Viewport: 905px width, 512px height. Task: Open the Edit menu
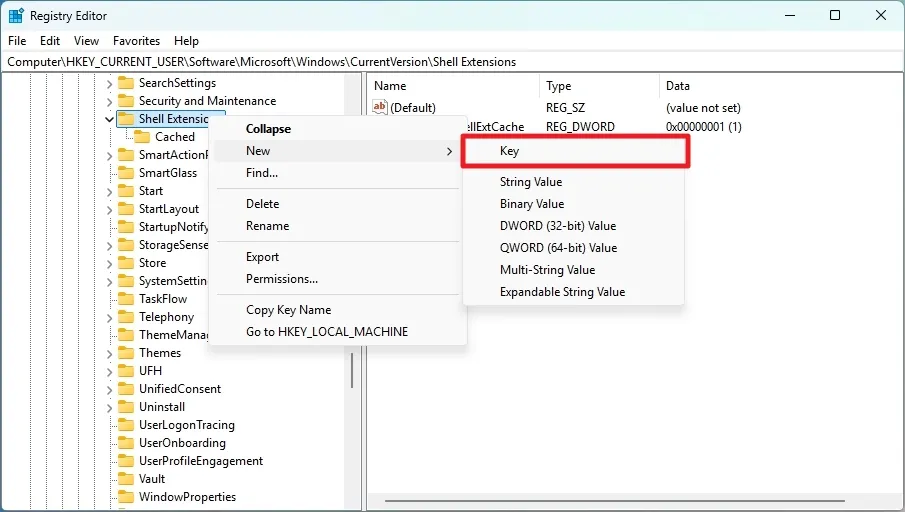click(x=50, y=41)
